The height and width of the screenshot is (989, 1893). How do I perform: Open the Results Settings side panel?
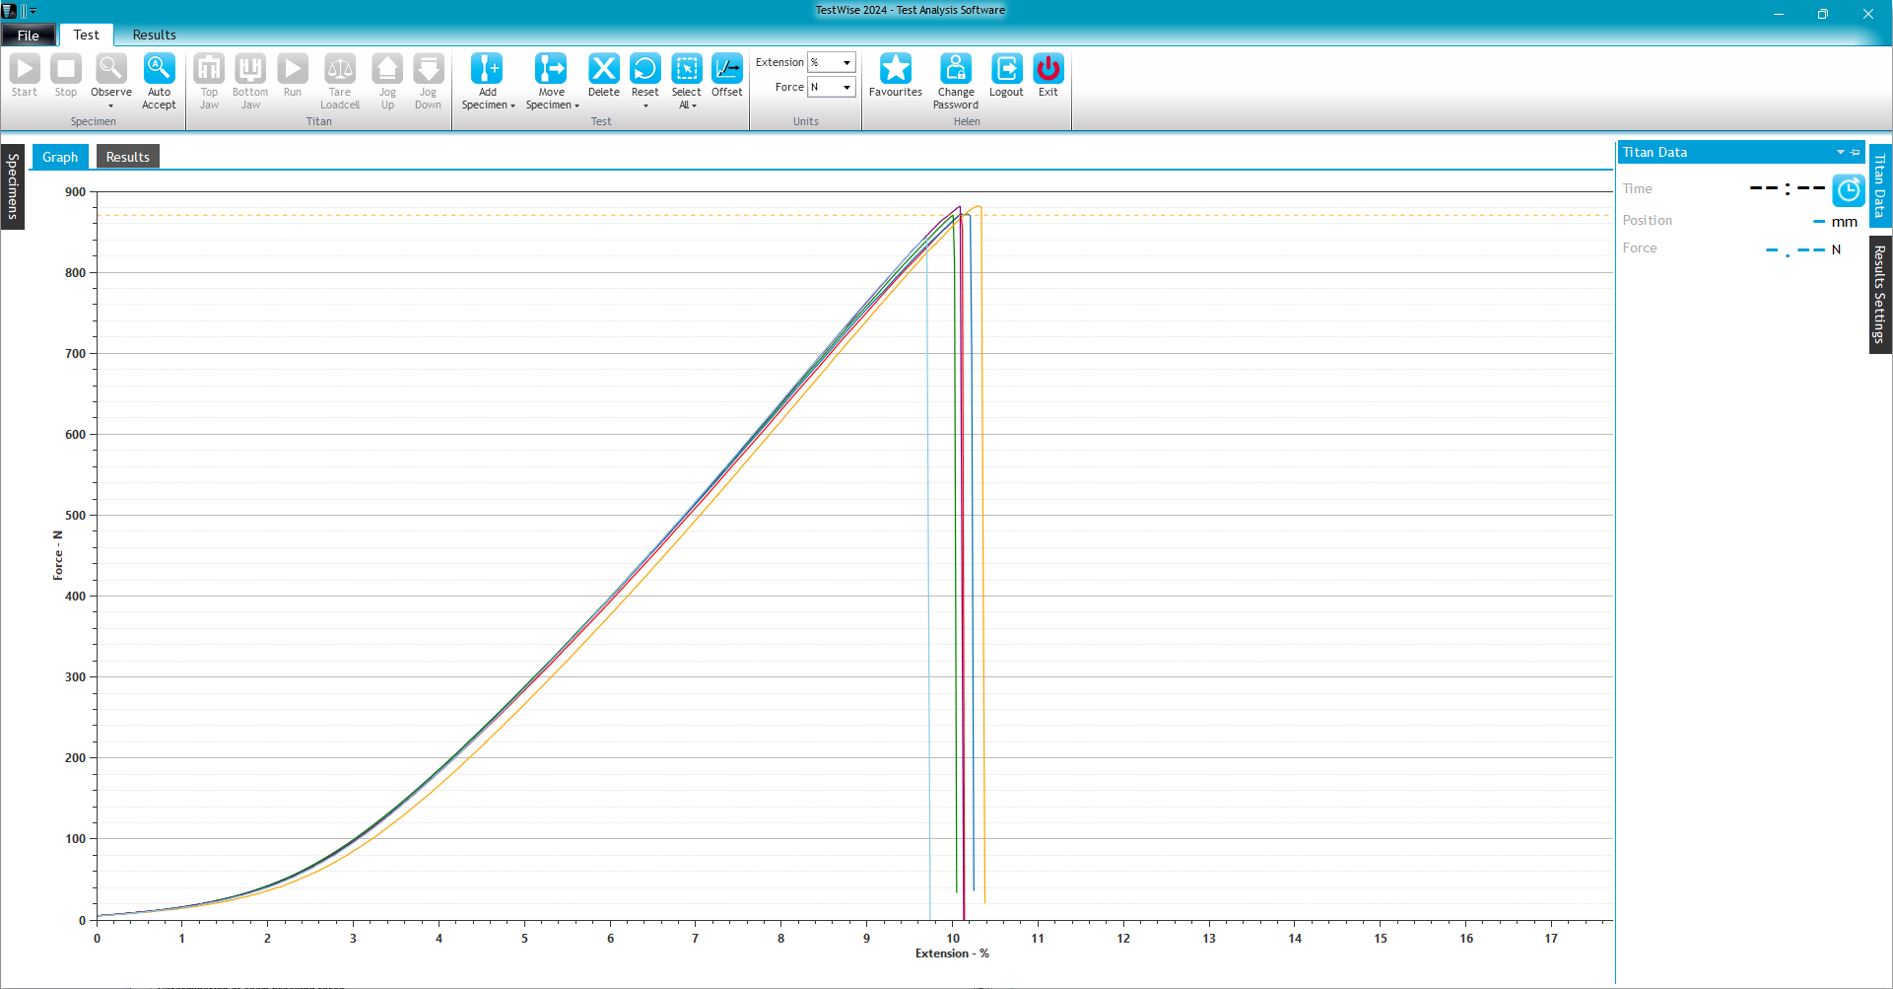coord(1879,294)
